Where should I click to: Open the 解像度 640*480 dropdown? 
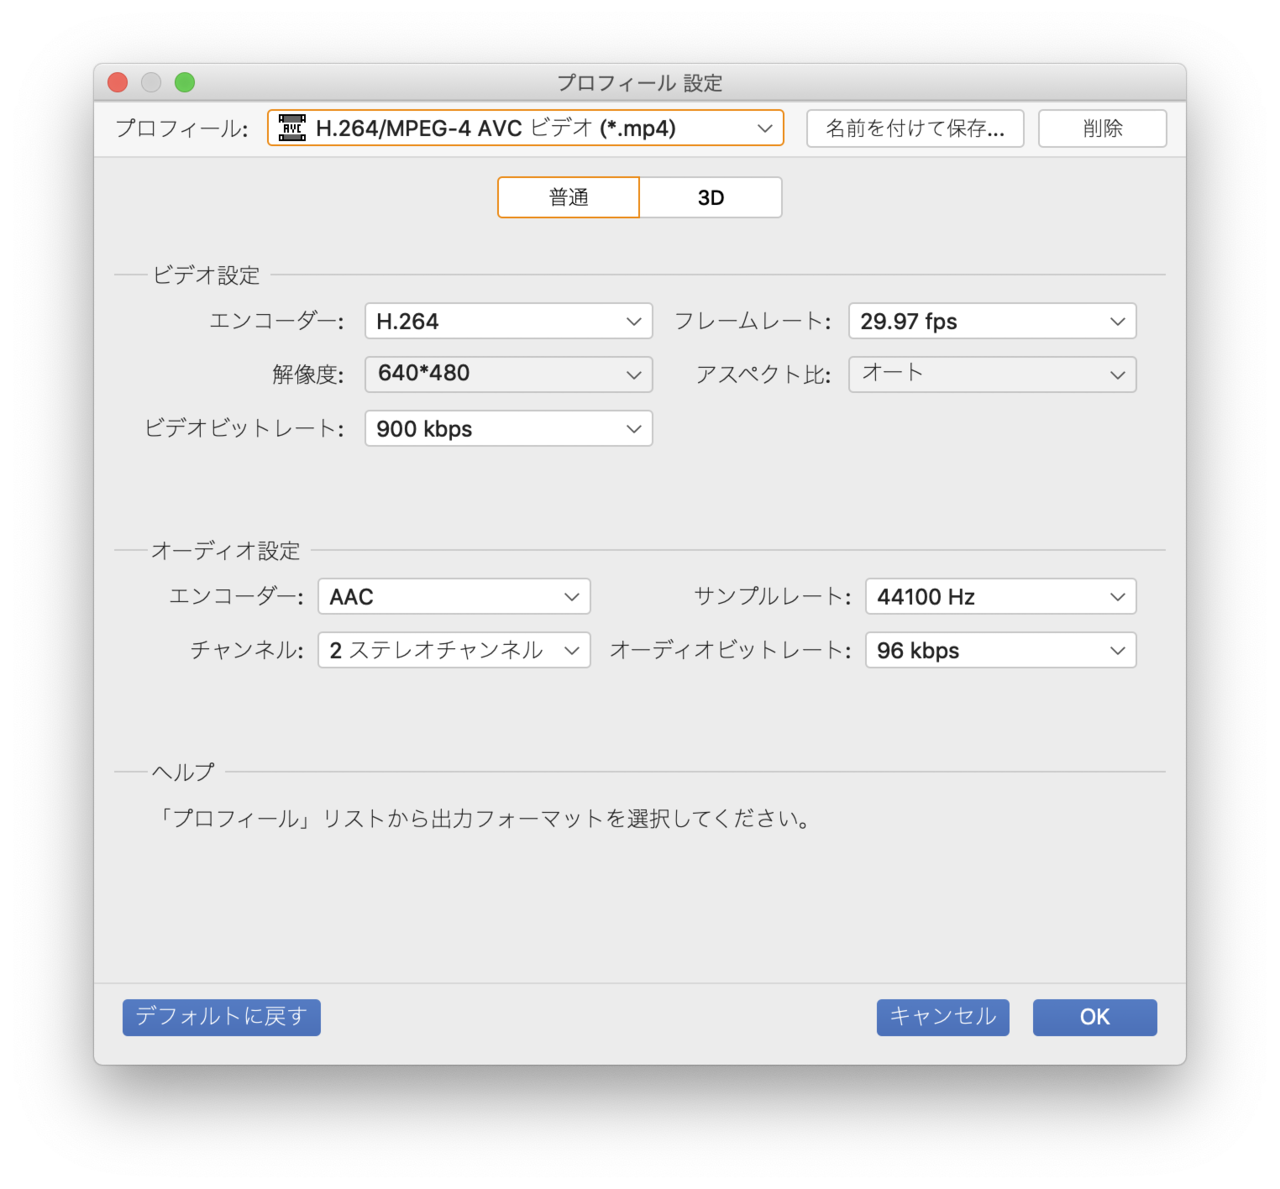508,374
